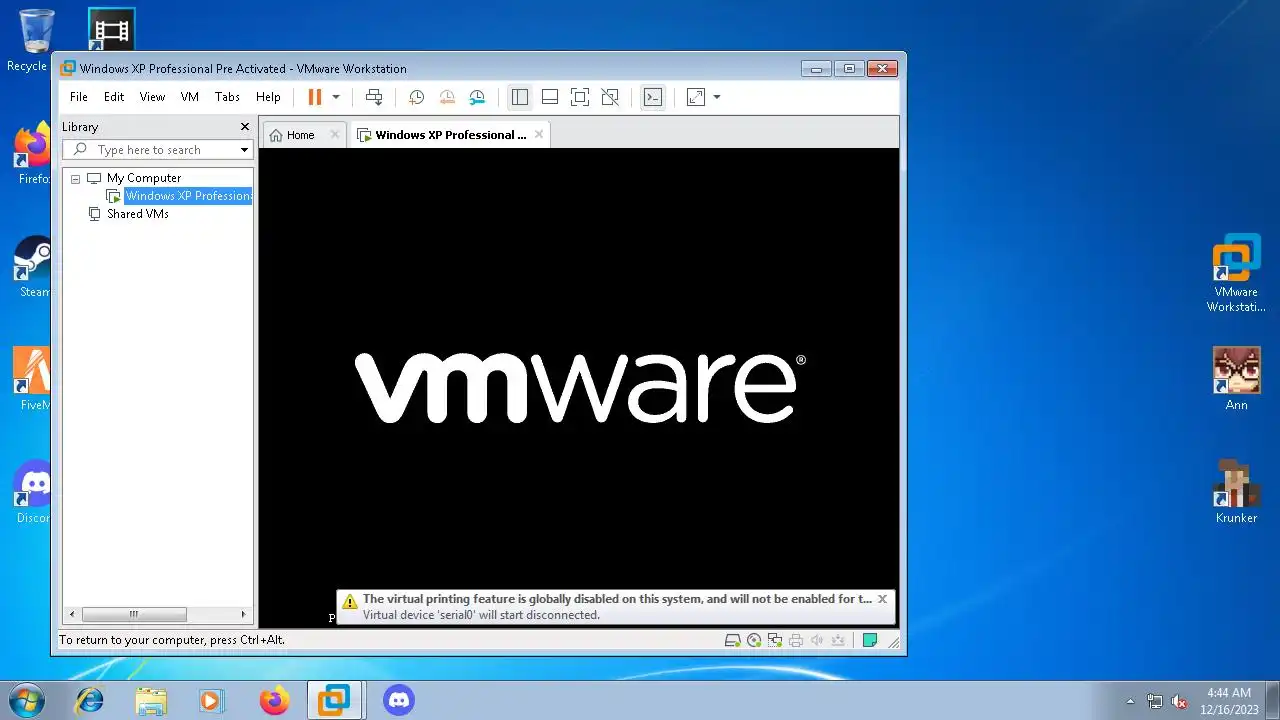Open the Windows Start menu
This screenshot has height=720, width=1280.
coord(26,700)
